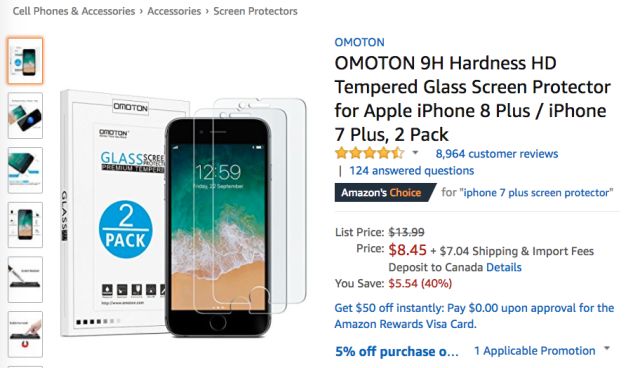Open the Cell Phones & Accessories breadcrumb
Screen dimensions: 640x368
74,11
